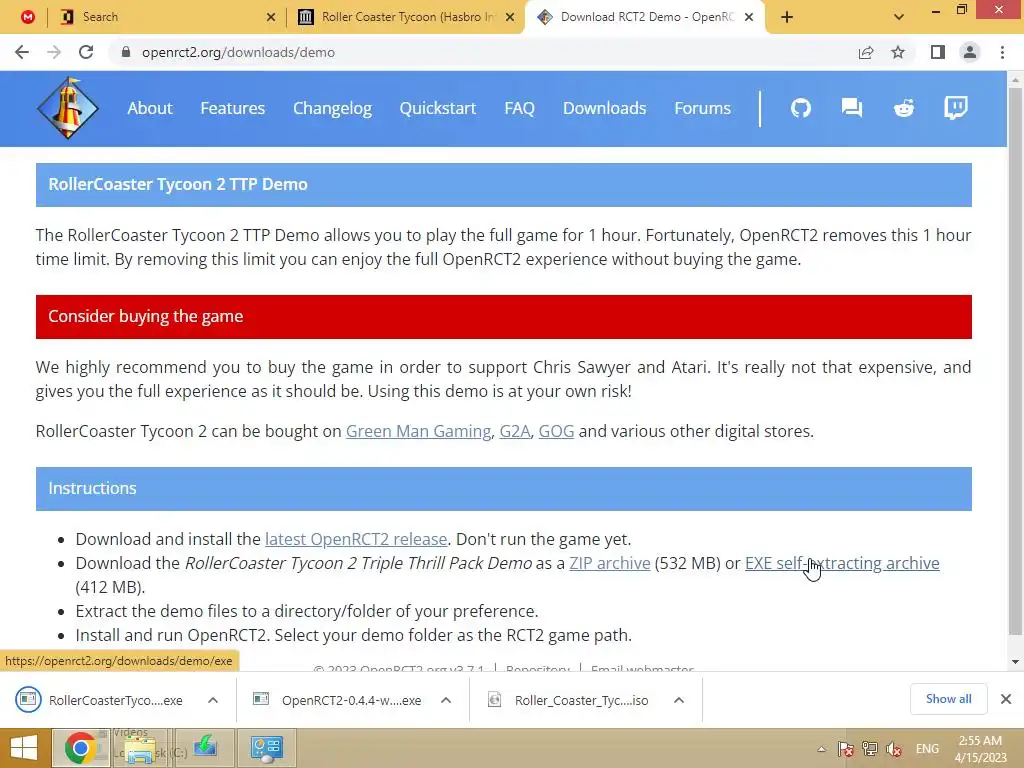Open the About nav item
The height and width of the screenshot is (768, 1024).
pos(150,108)
